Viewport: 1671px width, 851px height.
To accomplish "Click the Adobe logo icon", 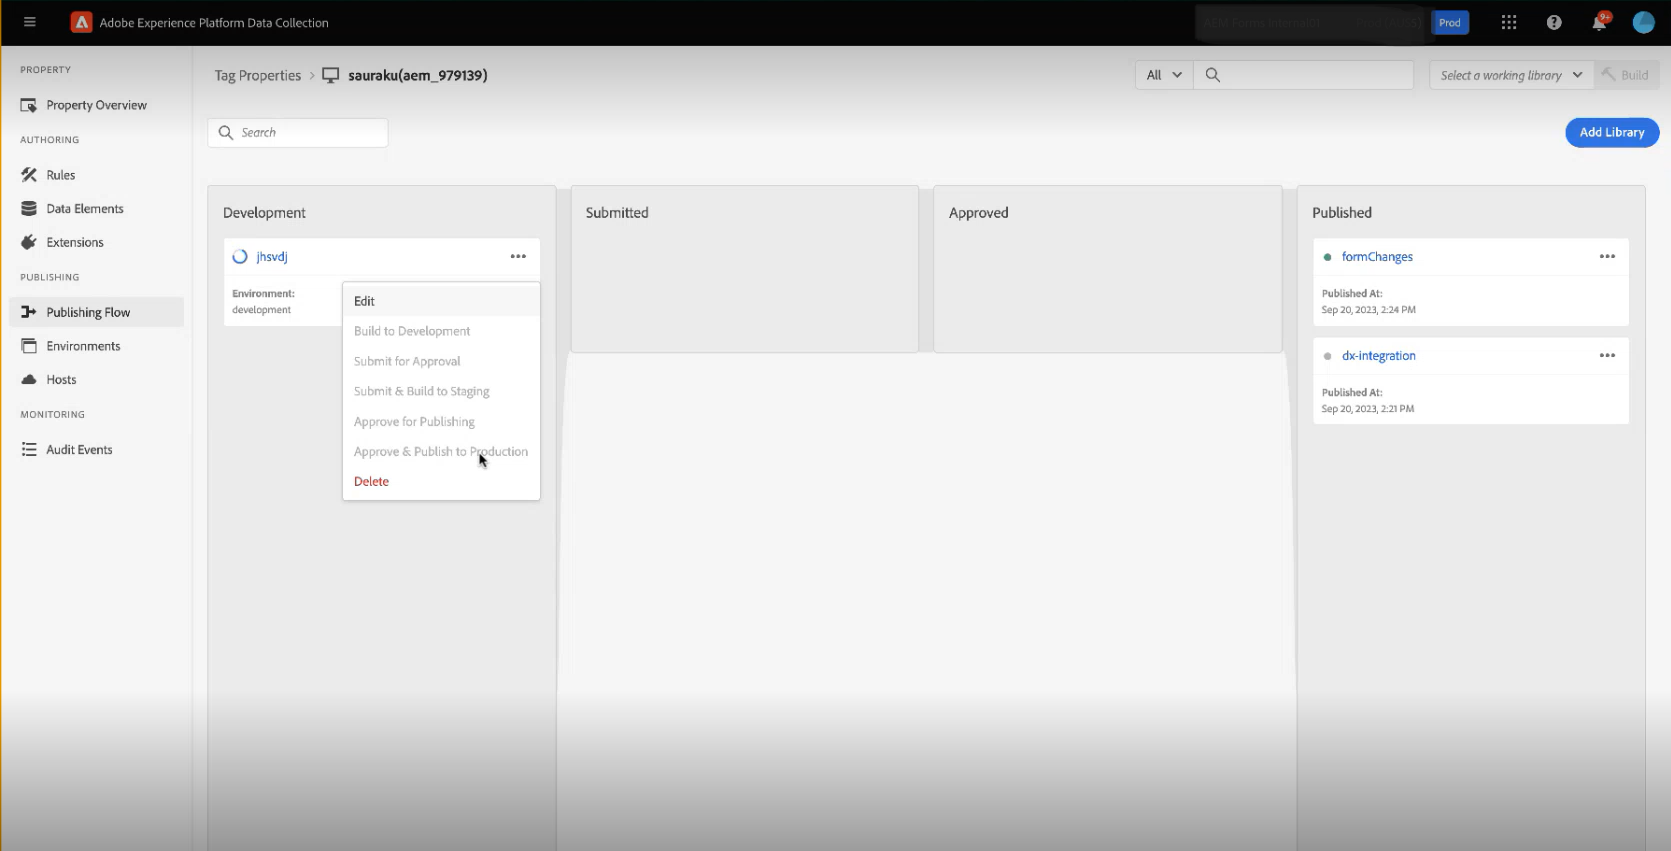I will pos(81,22).
